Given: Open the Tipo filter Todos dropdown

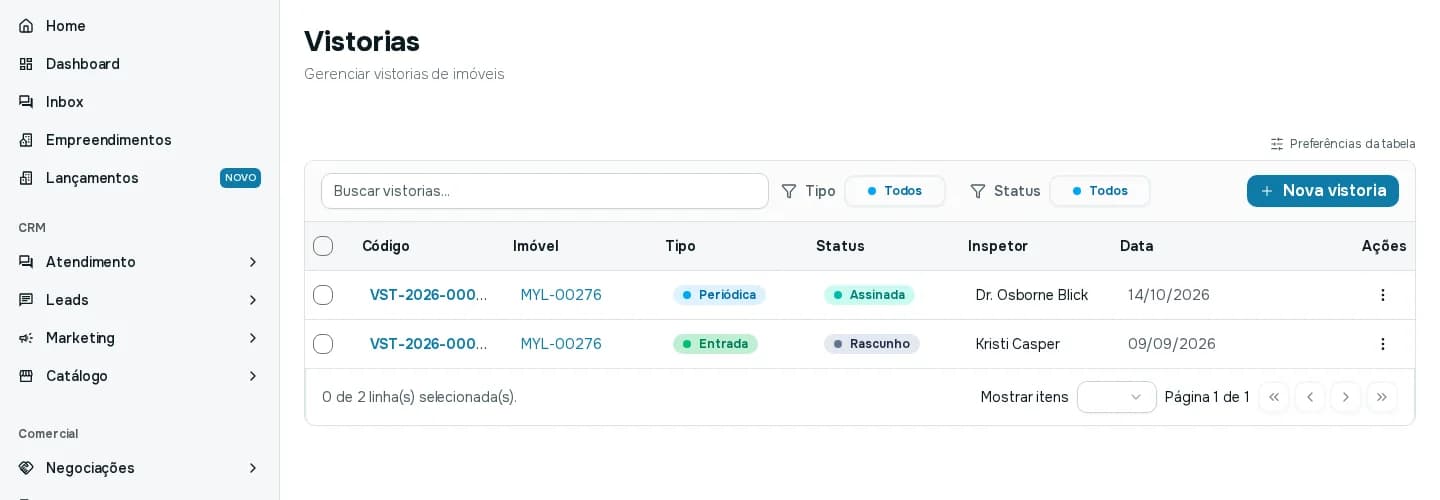Looking at the screenshot, I should [895, 191].
